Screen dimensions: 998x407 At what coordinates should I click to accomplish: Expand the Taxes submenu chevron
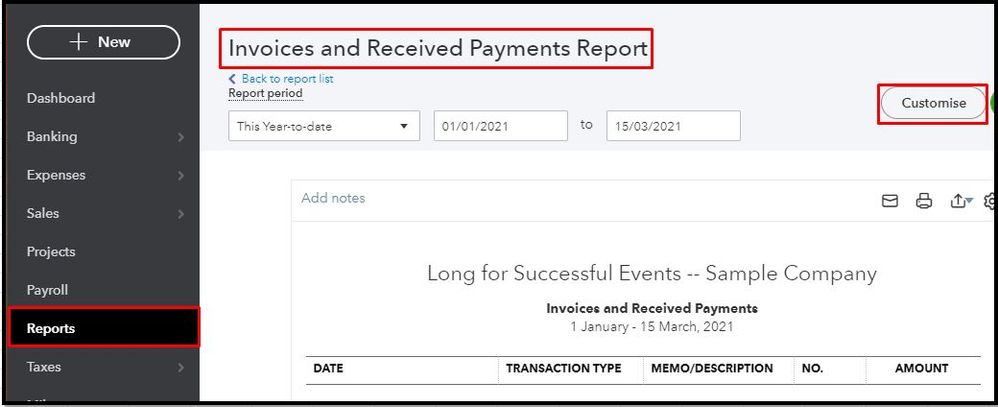(181, 368)
